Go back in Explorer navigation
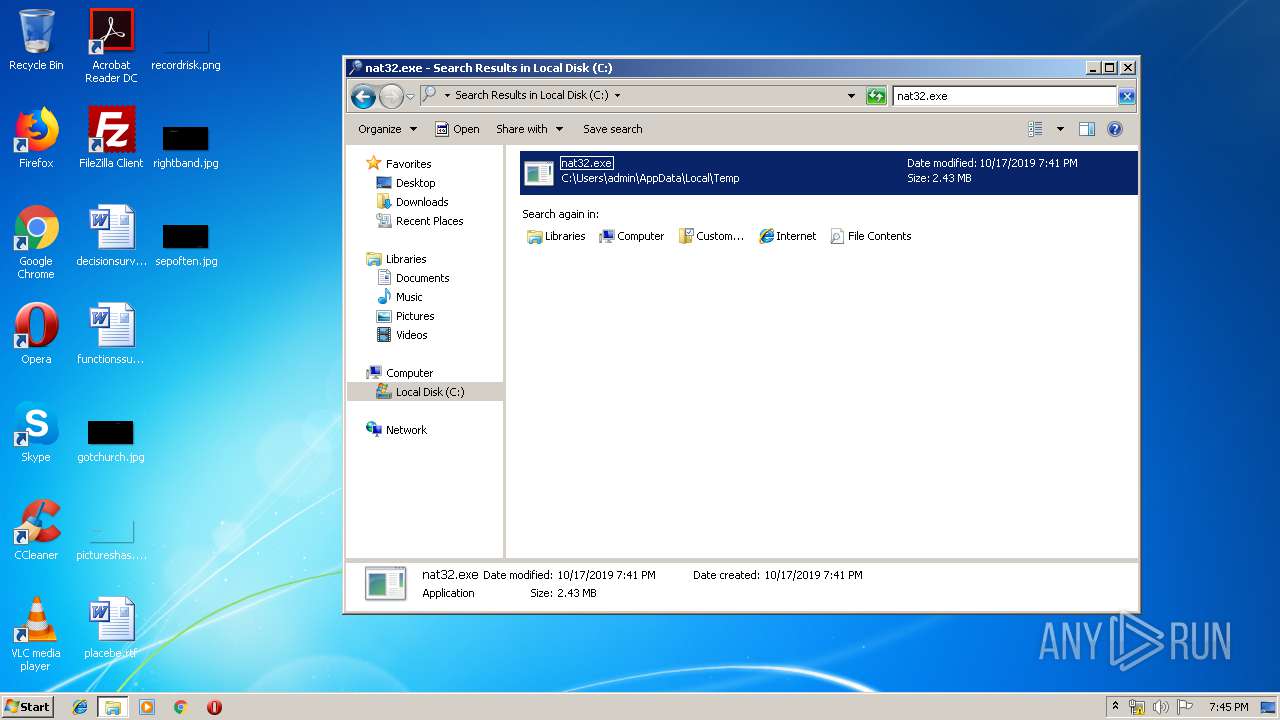Viewport: 1280px width, 720px height. (x=364, y=96)
